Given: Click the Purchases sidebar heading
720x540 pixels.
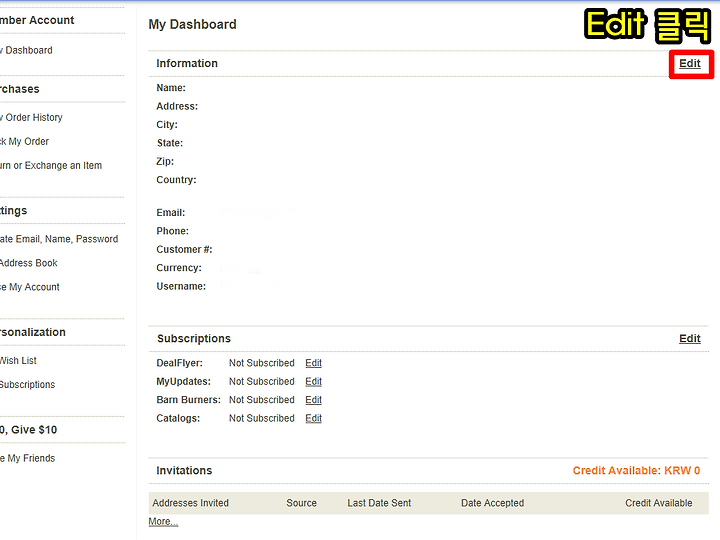Looking at the screenshot, I should click(20, 89).
